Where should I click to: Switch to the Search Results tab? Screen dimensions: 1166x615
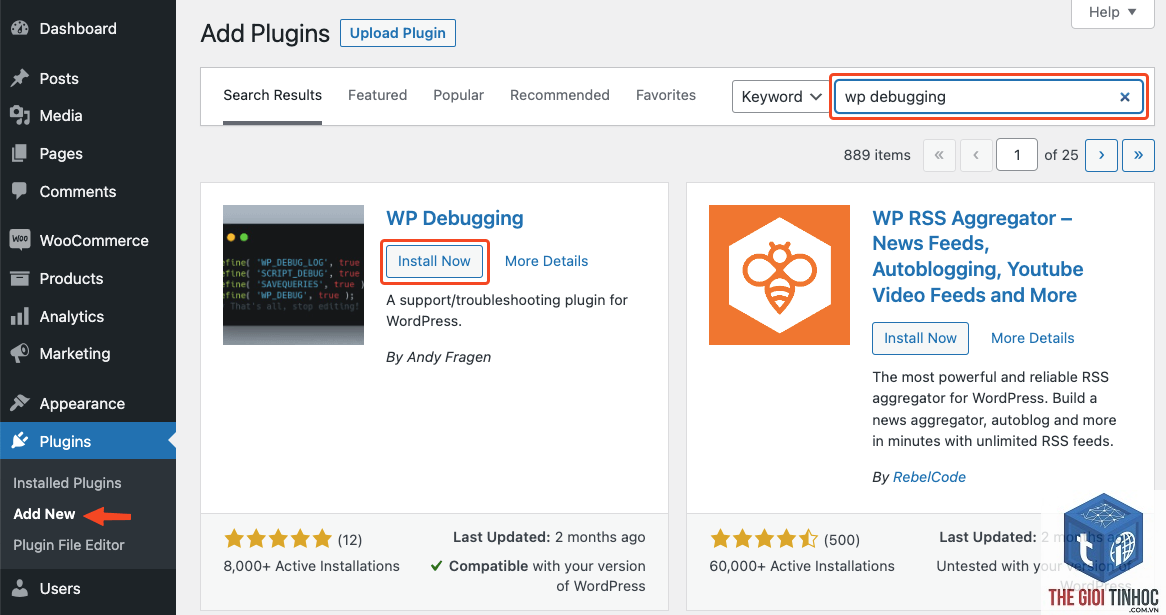click(x=272, y=95)
